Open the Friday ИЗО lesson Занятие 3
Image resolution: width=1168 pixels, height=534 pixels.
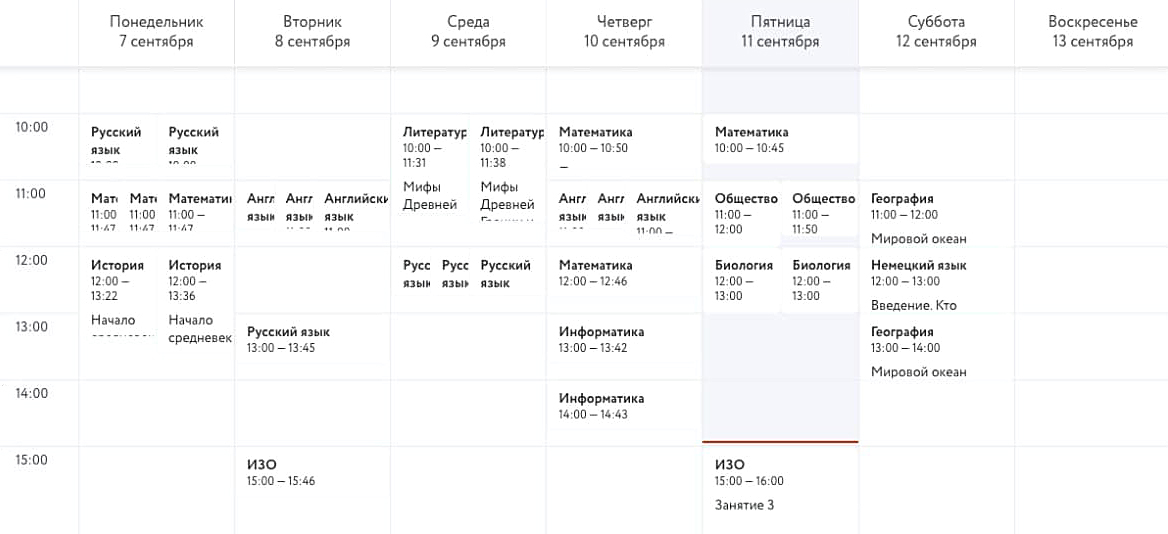pos(780,485)
